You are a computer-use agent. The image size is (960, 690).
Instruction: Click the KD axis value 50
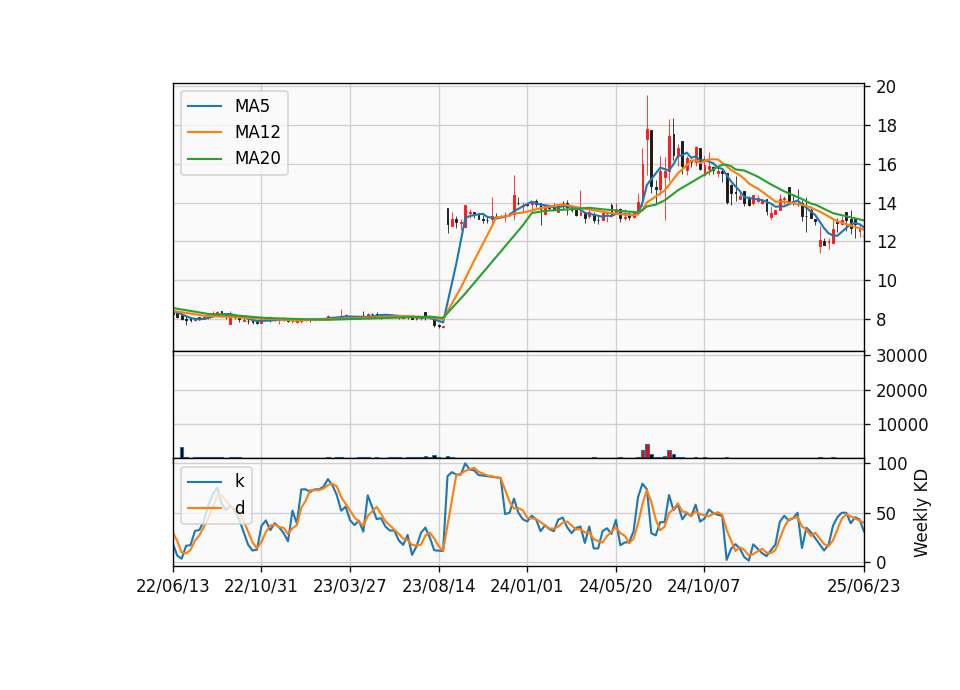click(x=886, y=514)
